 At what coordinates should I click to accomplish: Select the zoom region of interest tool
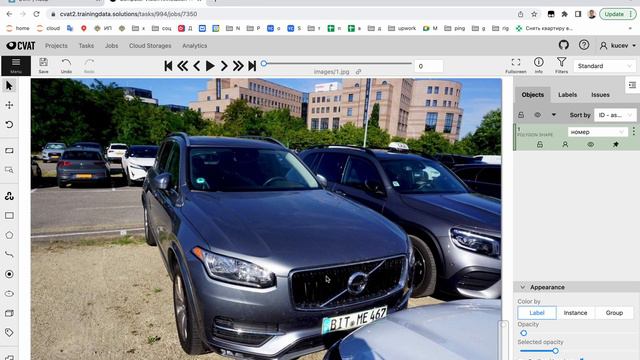click(x=9, y=170)
